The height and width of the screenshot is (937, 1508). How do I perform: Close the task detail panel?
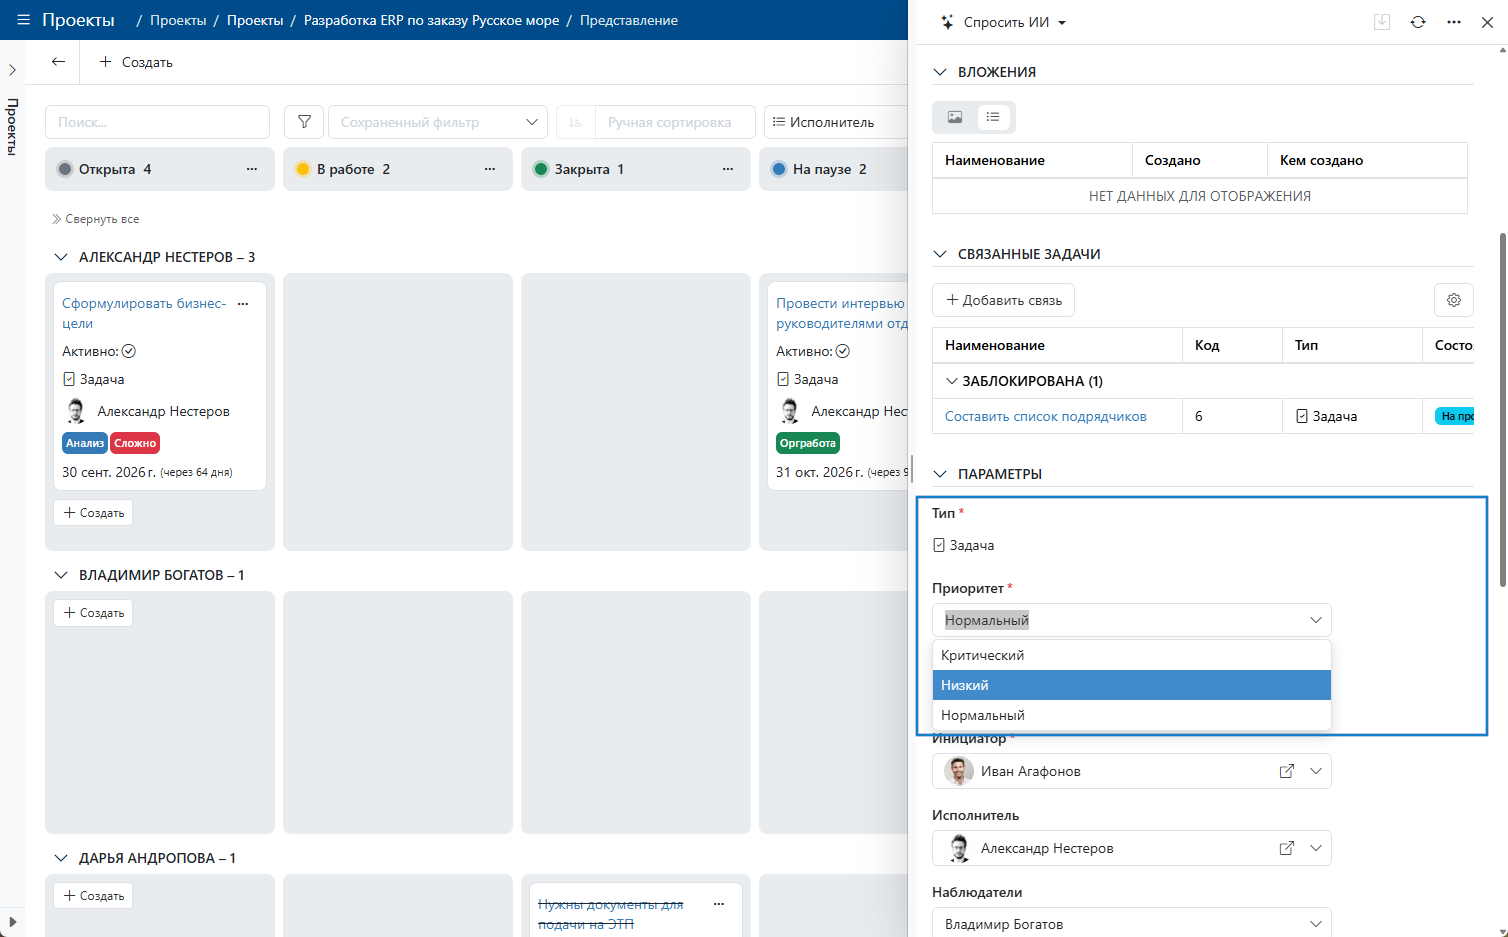tap(1487, 22)
